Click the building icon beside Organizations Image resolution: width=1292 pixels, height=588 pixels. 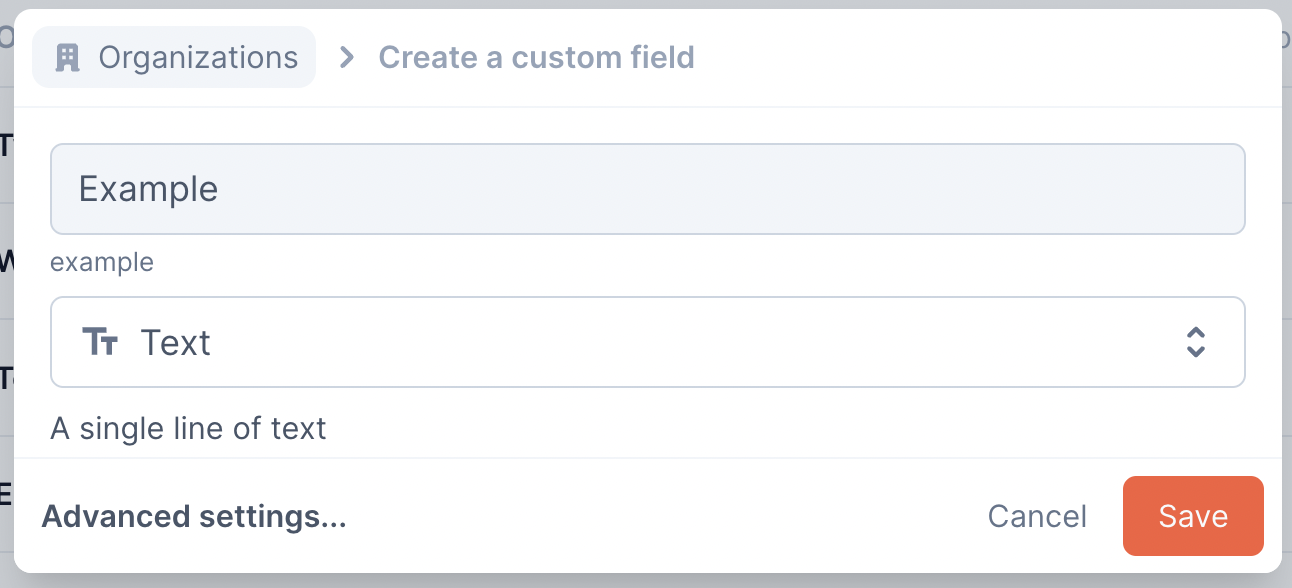pyautogui.click(x=67, y=58)
